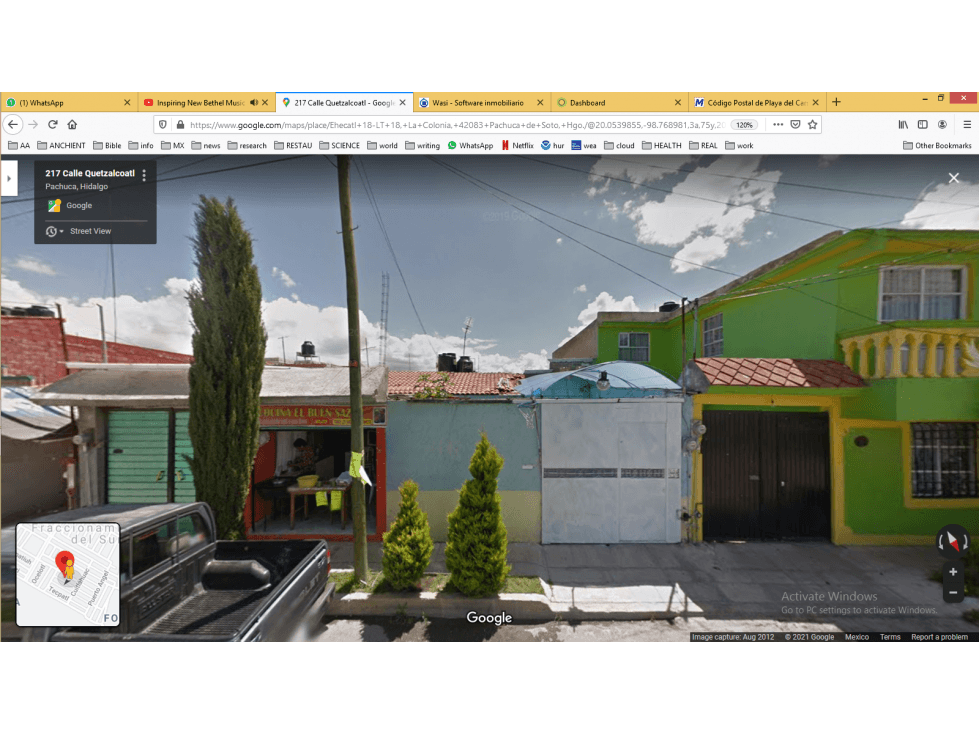Screen dimensions: 979x734
Task: Show sidebars icon in toolbar
Action: coord(923,125)
